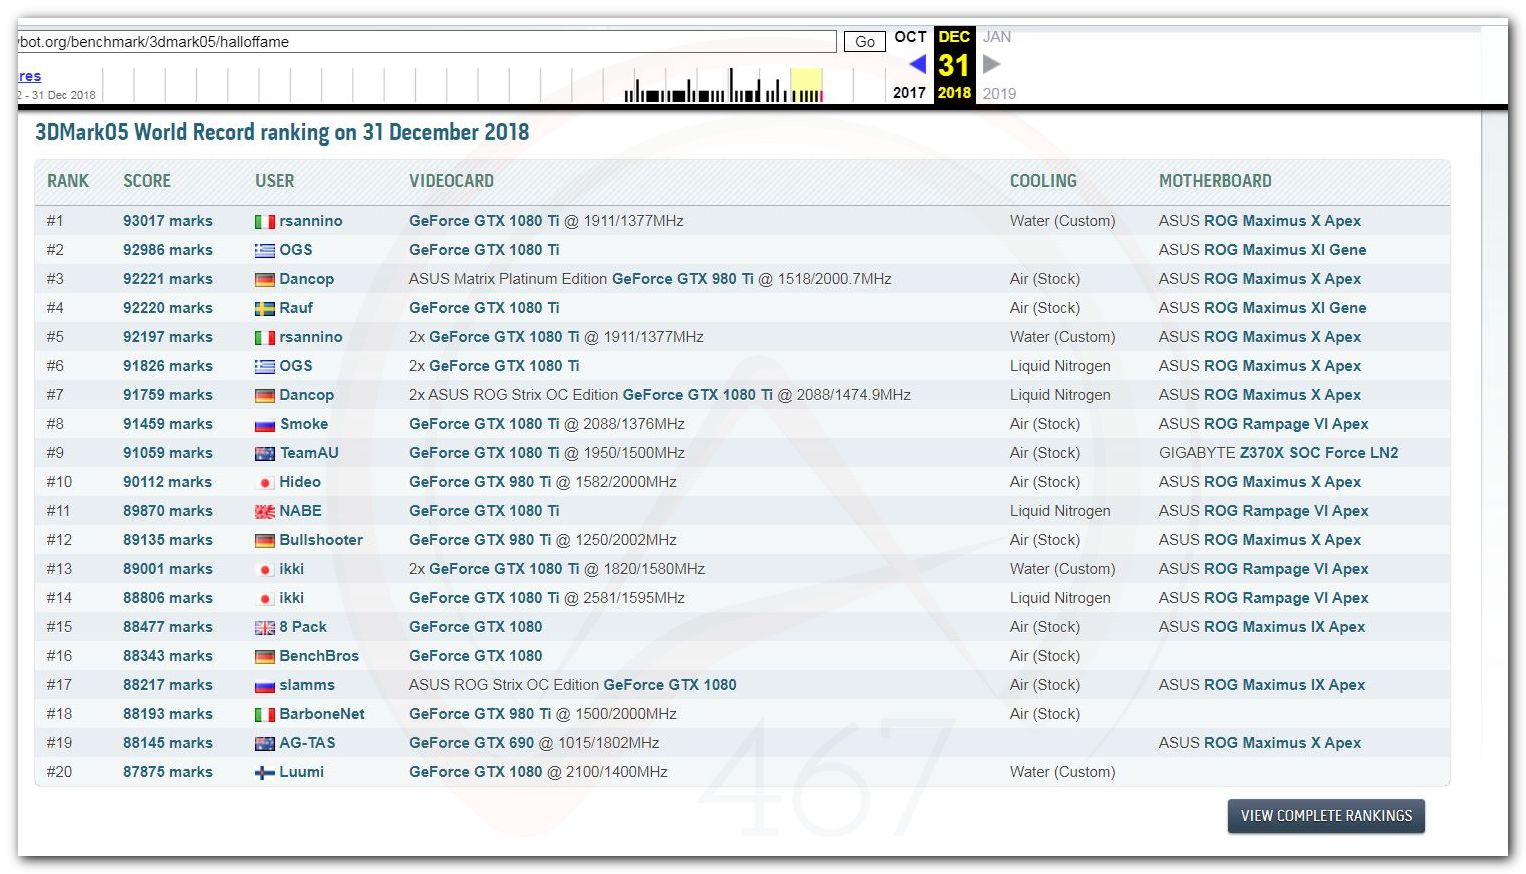This screenshot has width=1526, height=874.
Task: Open the Z370X SOC Force LN2 motherboard link
Action: point(1318,453)
